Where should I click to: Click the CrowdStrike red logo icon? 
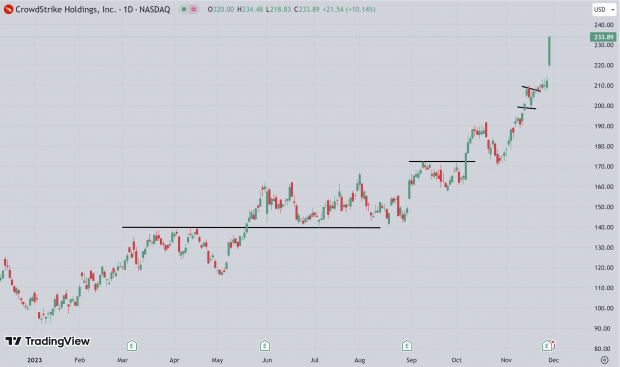click(x=8, y=9)
